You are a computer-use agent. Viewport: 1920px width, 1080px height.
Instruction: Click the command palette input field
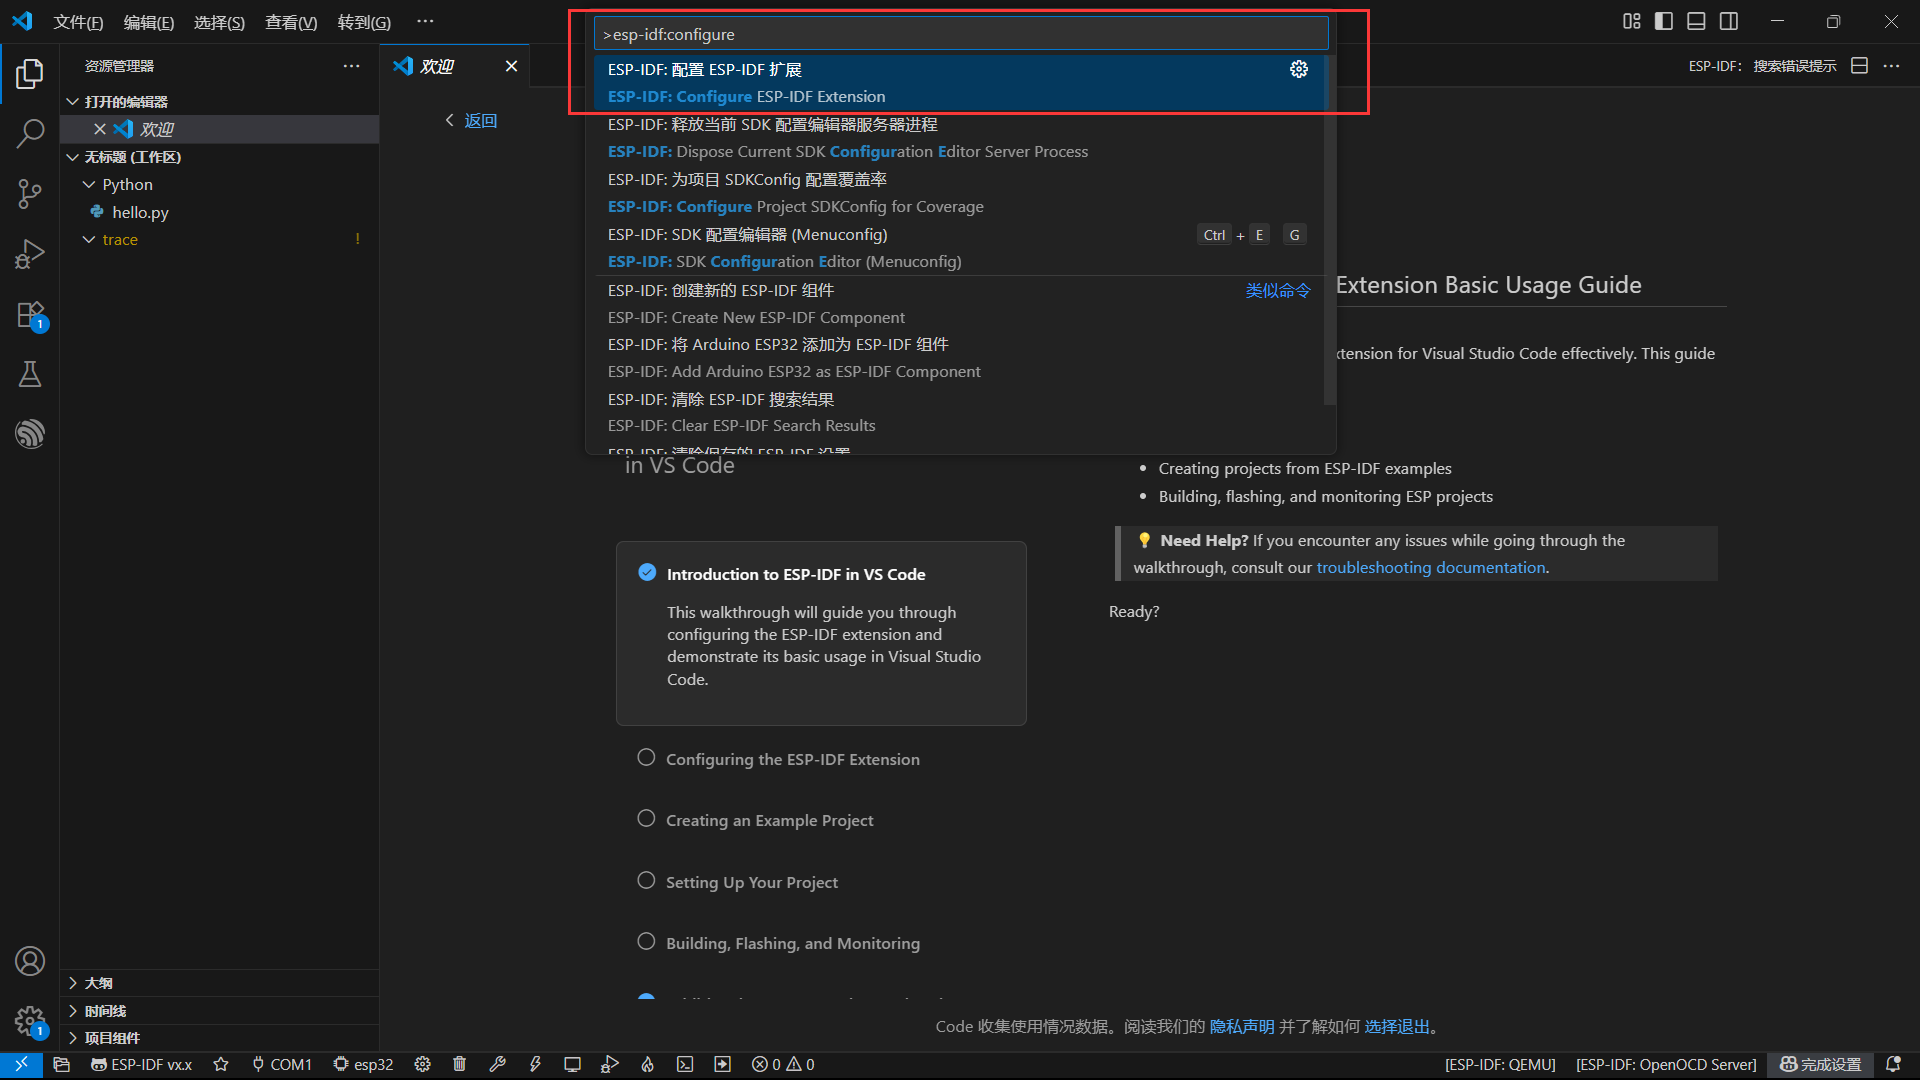pos(961,34)
